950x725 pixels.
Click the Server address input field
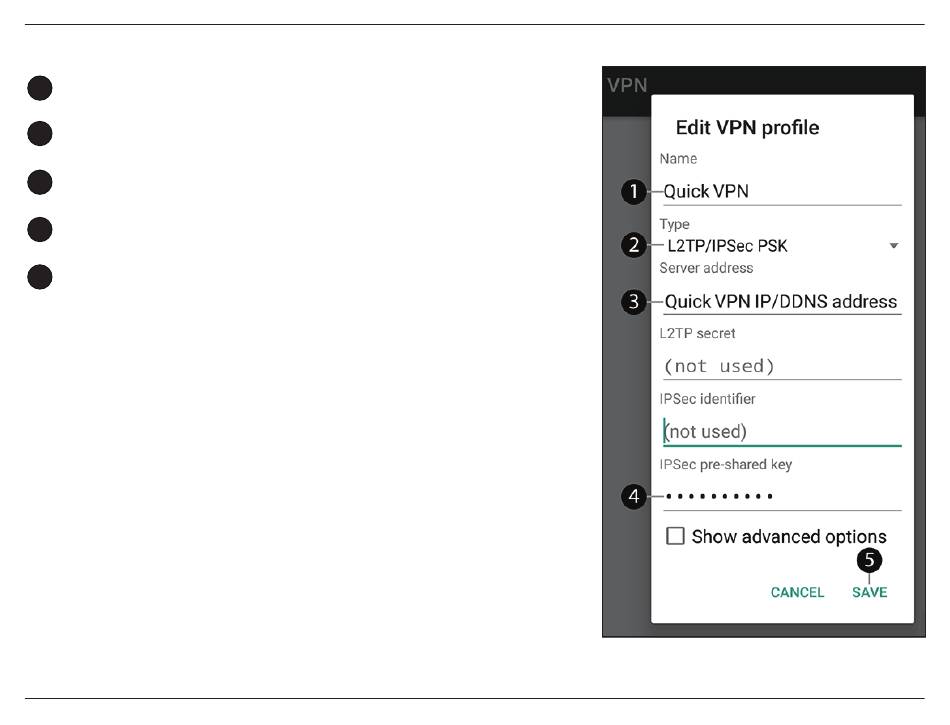(x=782, y=302)
